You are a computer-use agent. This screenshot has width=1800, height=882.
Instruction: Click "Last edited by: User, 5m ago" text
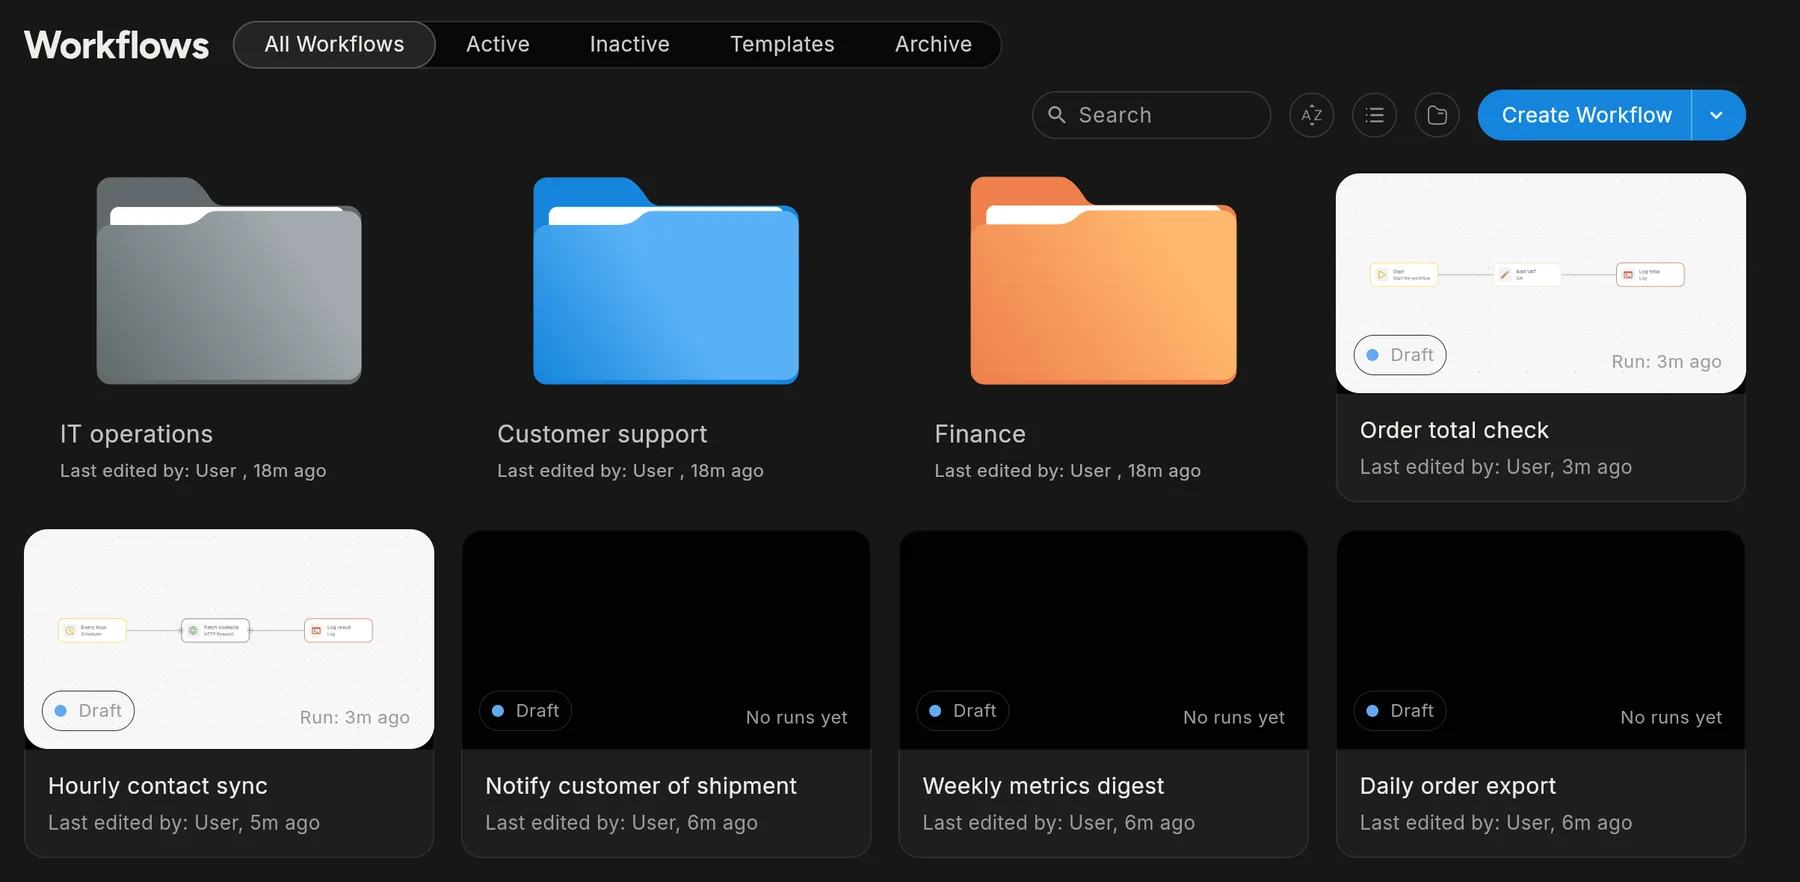[184, 823]
